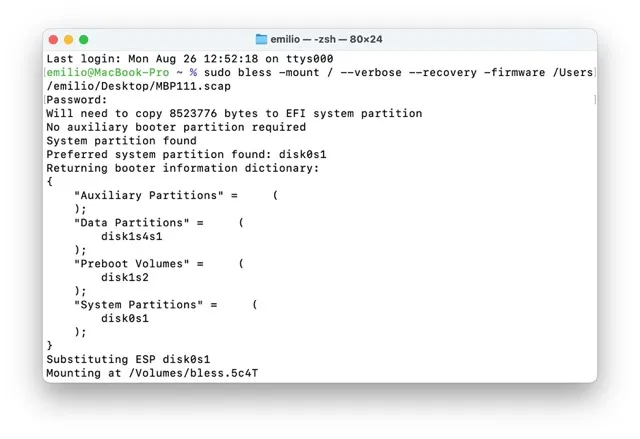Click the "Auxiliary Partitions" dictionary key

coord(149,195)
